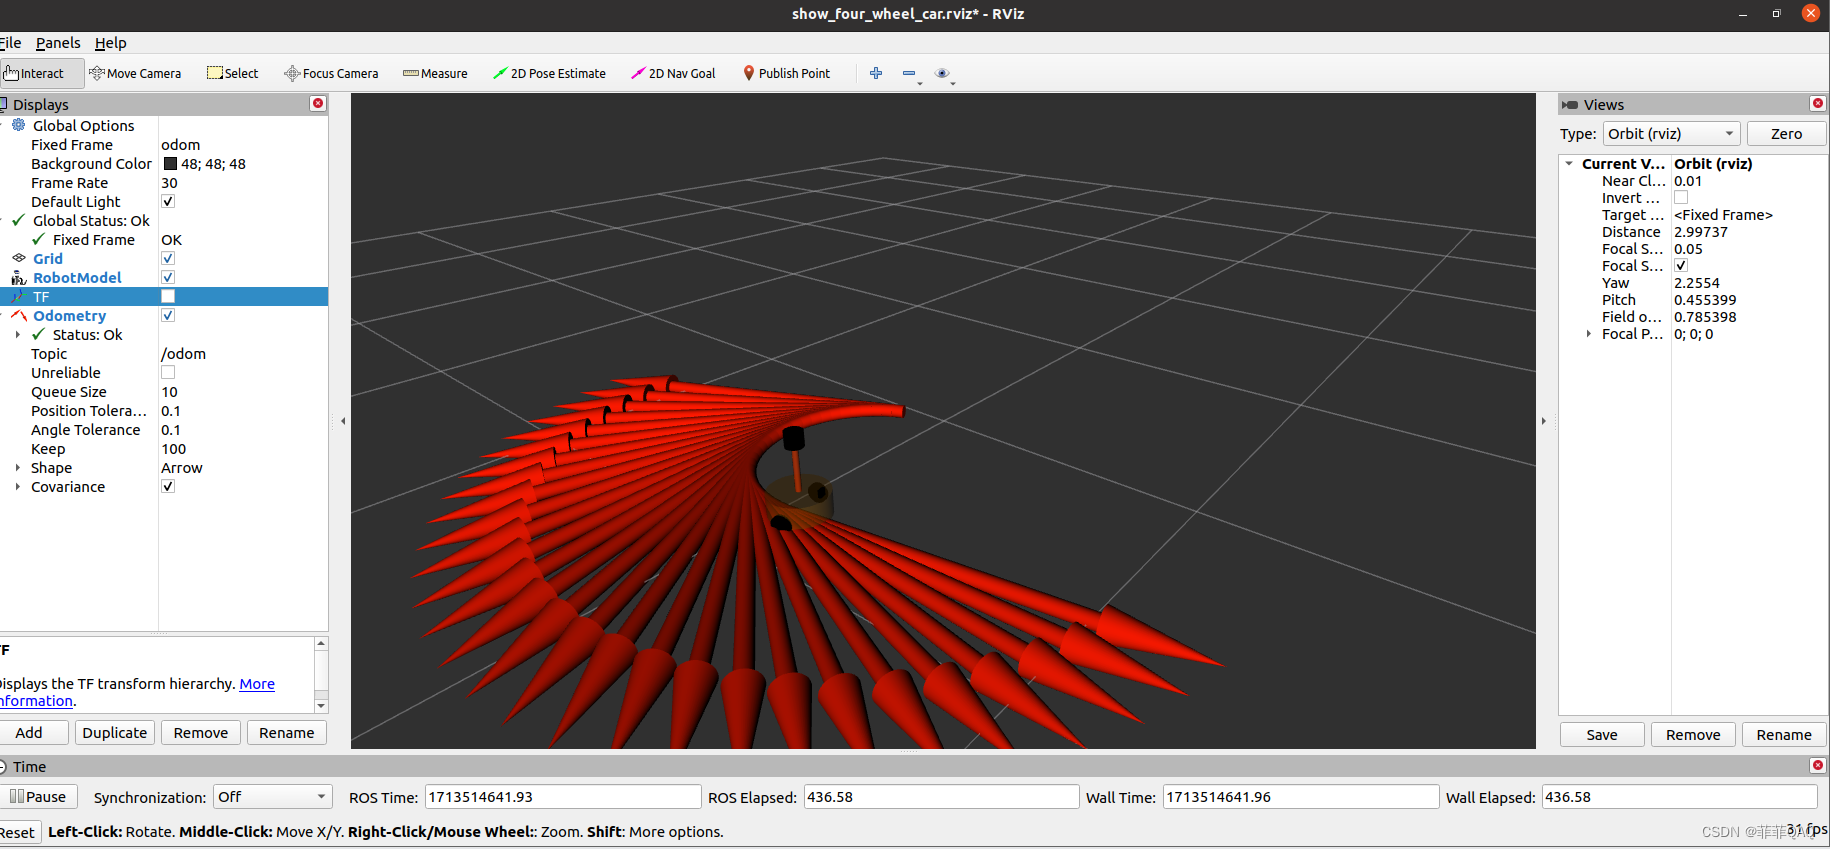Click the Displays Rename button
Image resolution: width=1830 pixels, height=849 pixels.
click(x=287, y=733)
